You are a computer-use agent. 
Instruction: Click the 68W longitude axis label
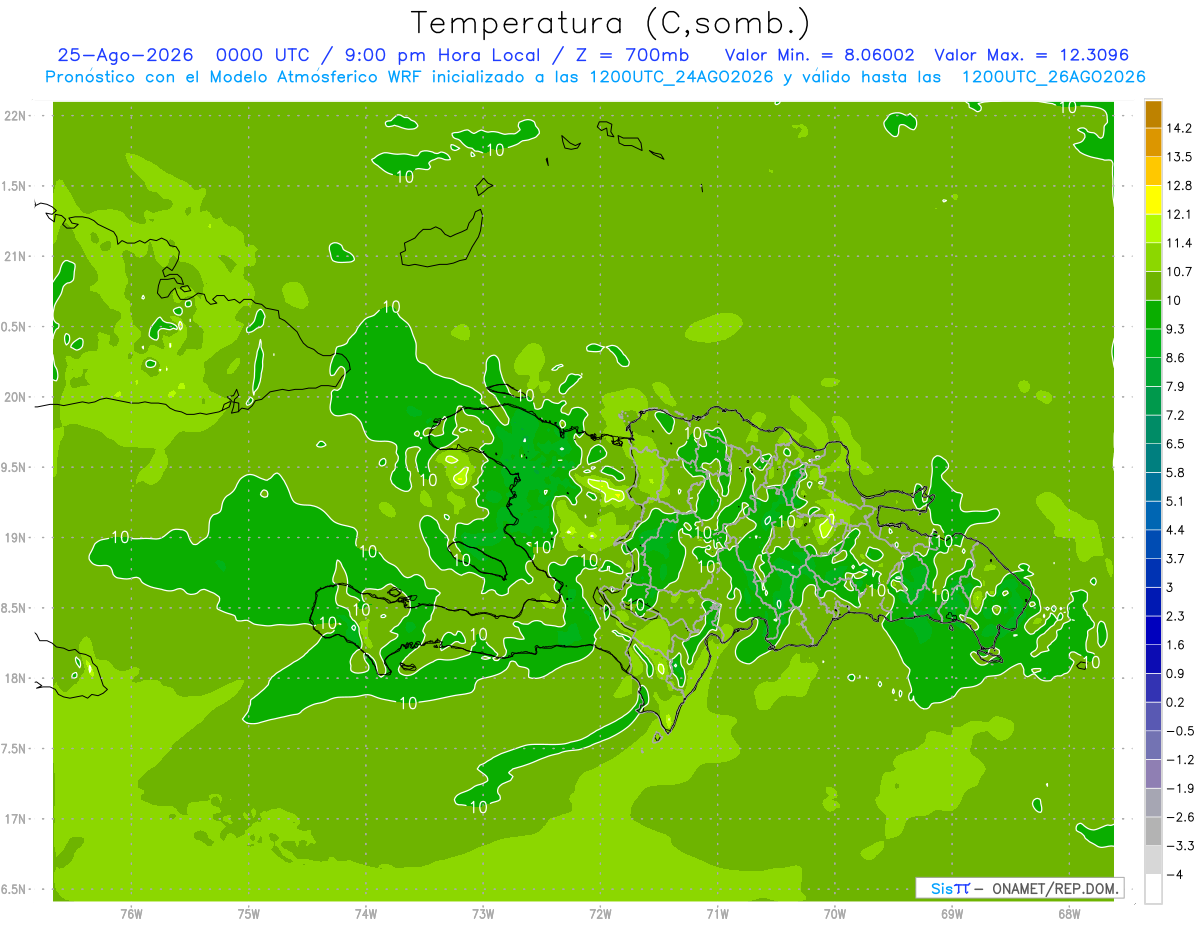1069,913
